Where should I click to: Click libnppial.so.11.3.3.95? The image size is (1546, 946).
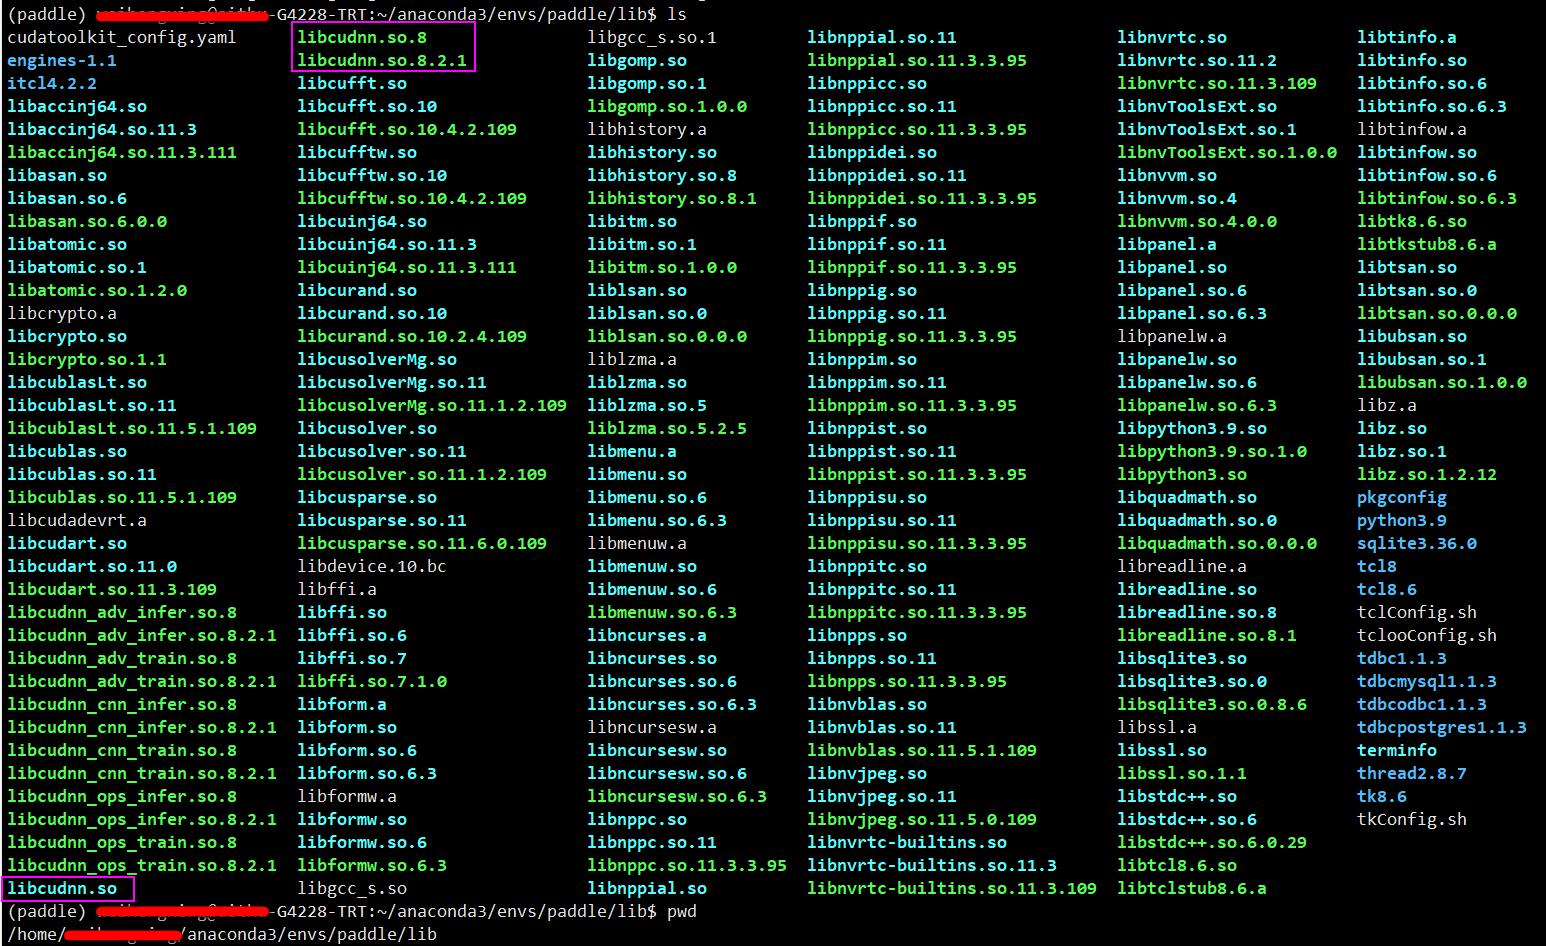(x=917, y=60)
